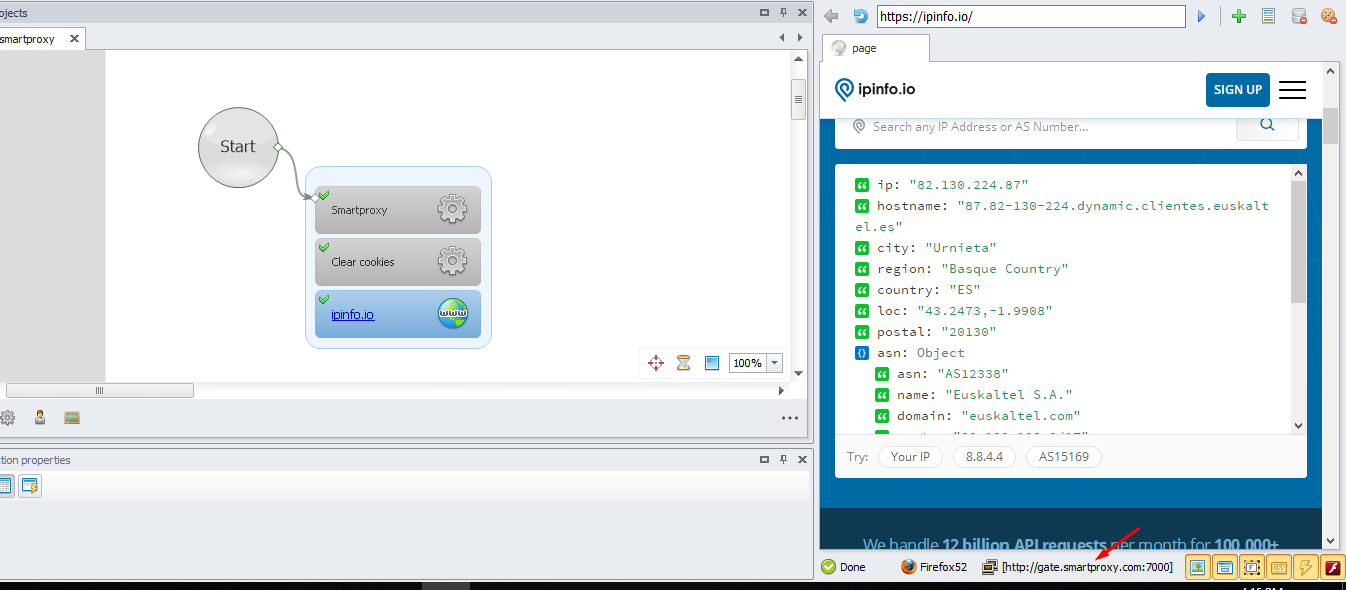Pin the designer panel
The width and height of the screenshot is (1346, 590).
coord(783,12)
